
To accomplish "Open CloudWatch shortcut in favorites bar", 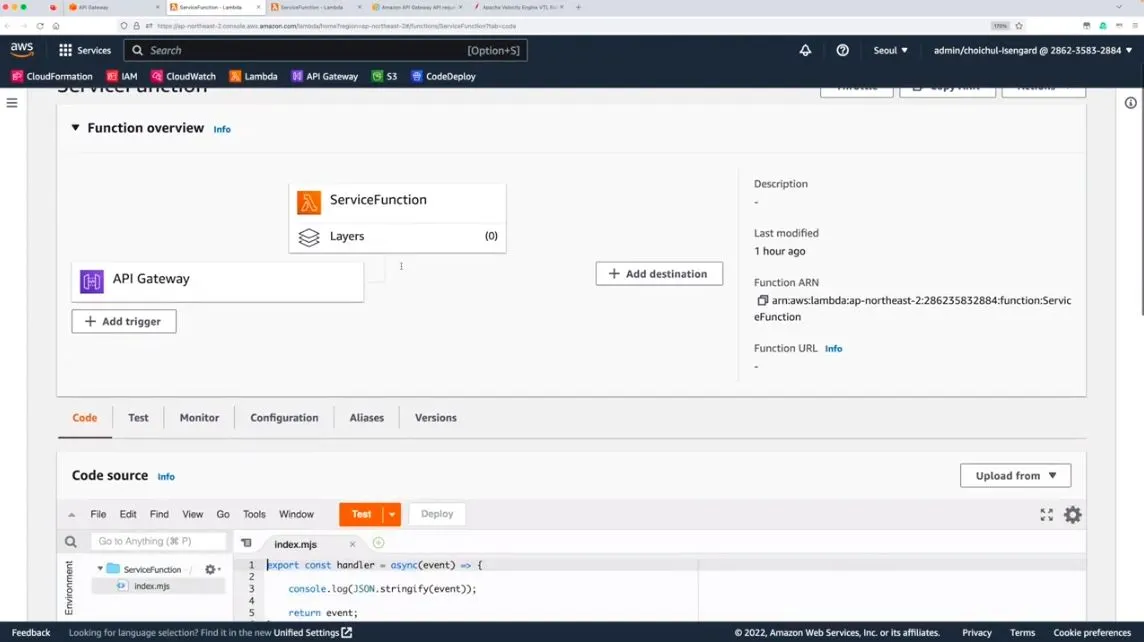I will (x=183, y=76).
